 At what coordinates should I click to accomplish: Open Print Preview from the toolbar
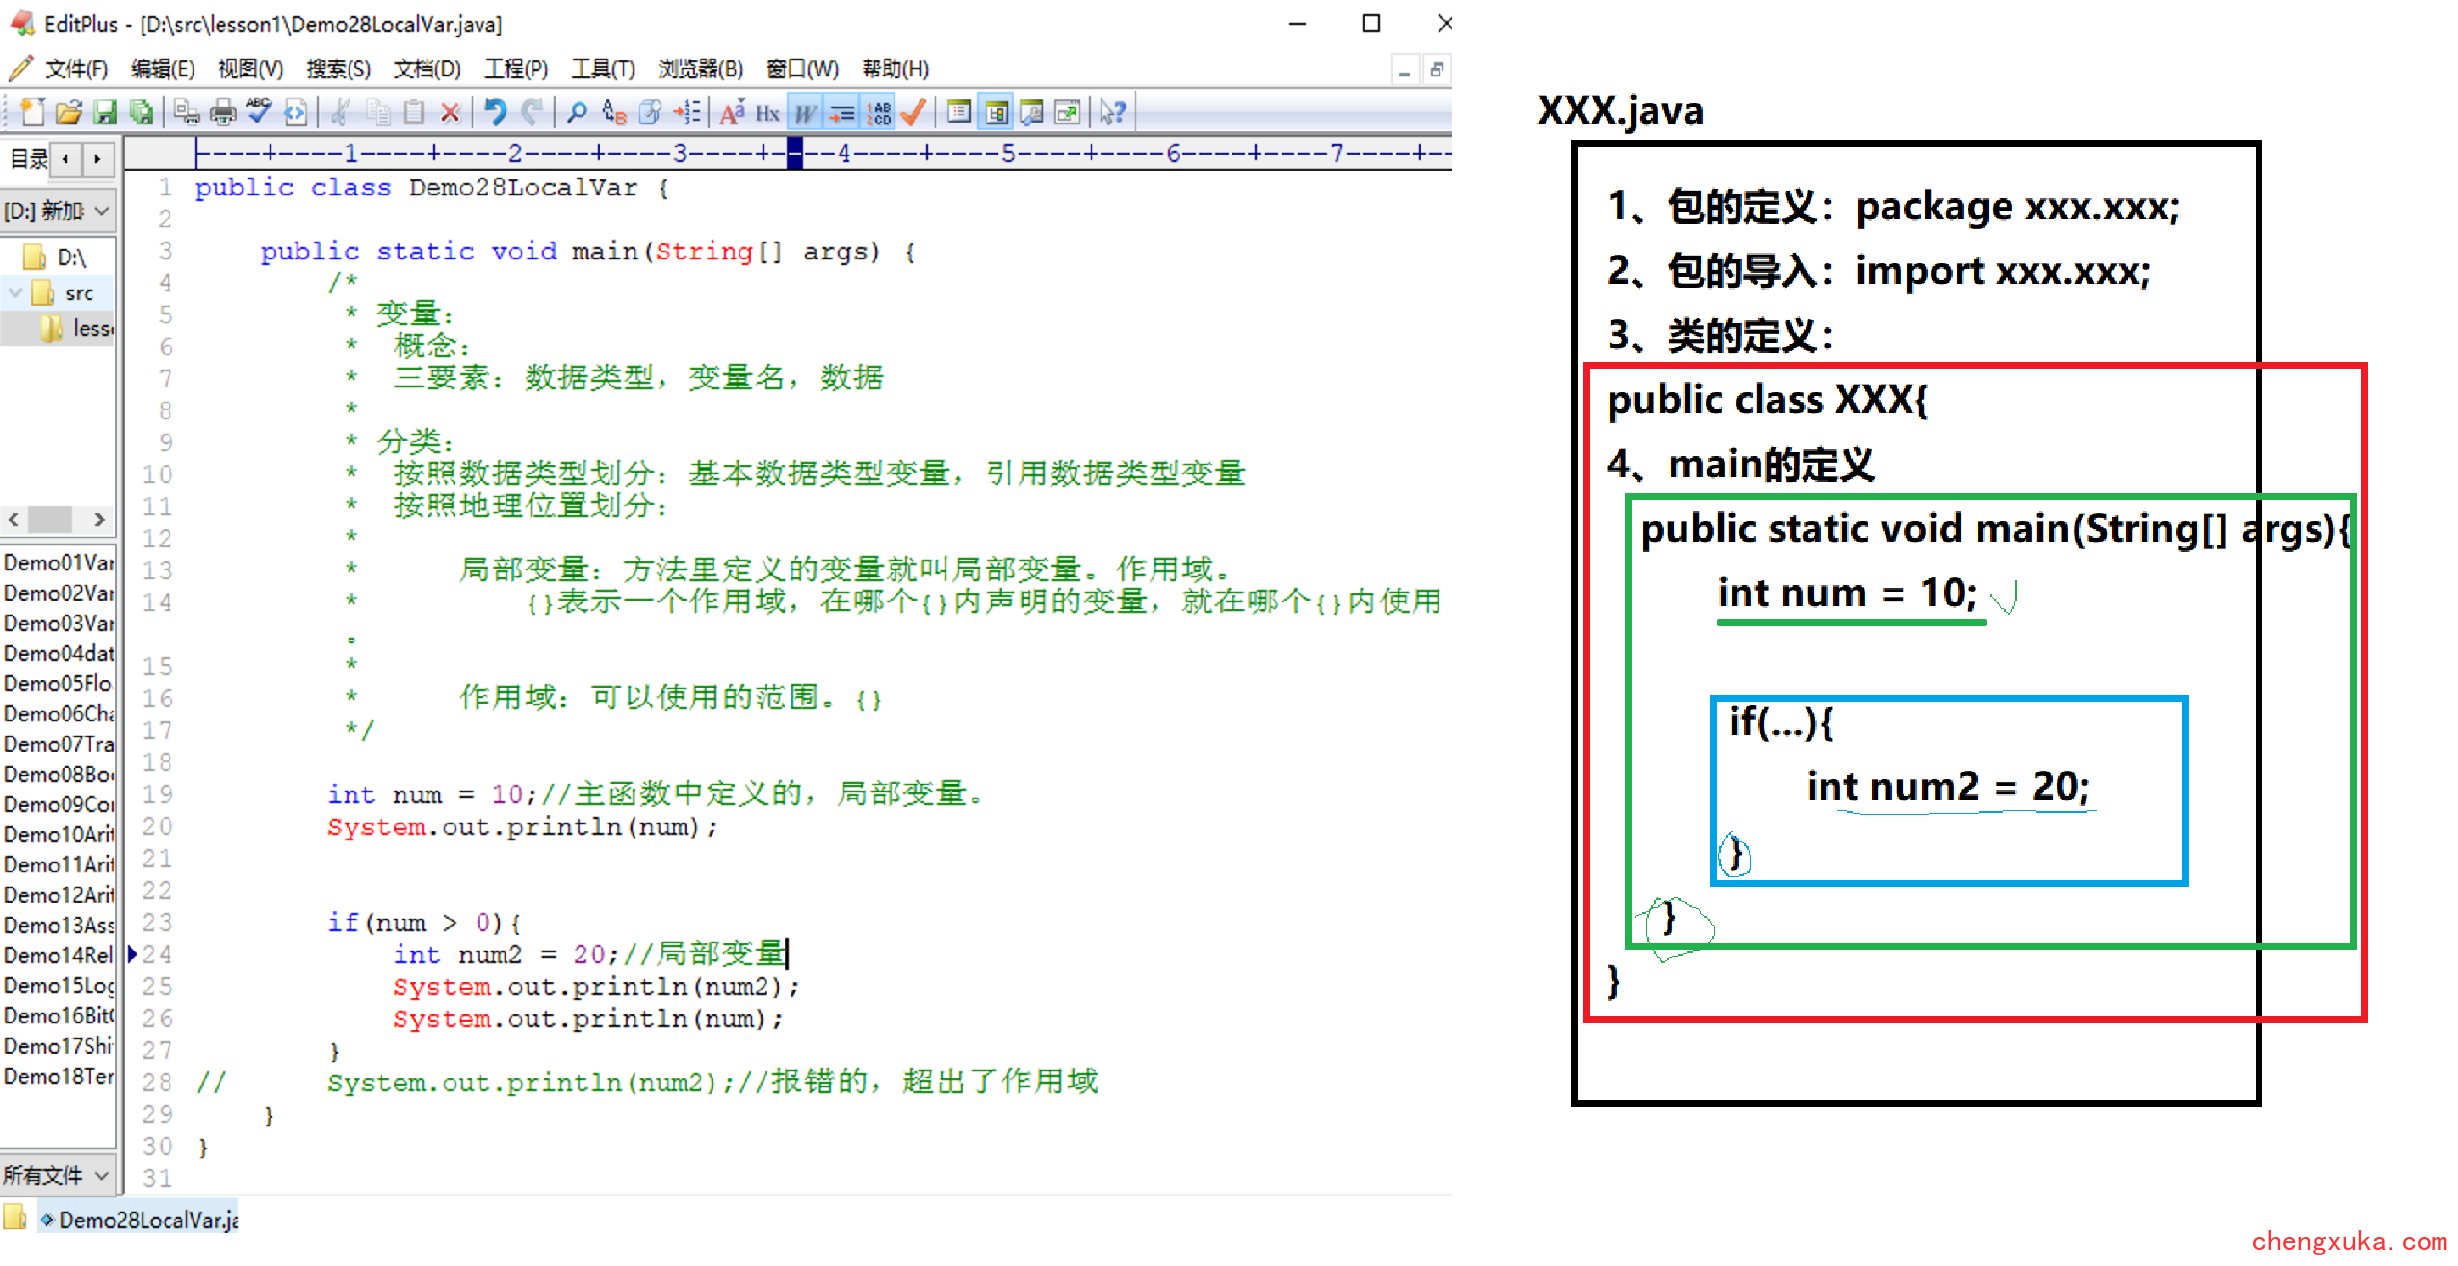pyautogui.click(x=186, y=112)
